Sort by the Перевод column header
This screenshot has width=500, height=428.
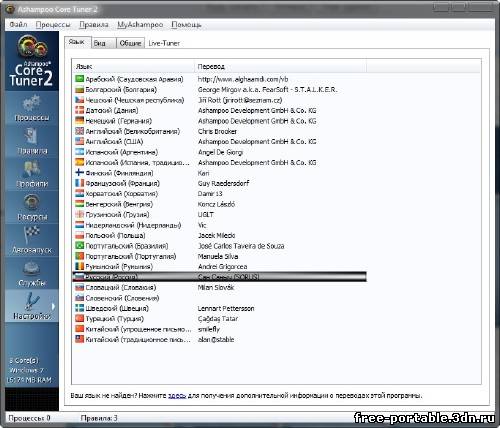point(280,66)
